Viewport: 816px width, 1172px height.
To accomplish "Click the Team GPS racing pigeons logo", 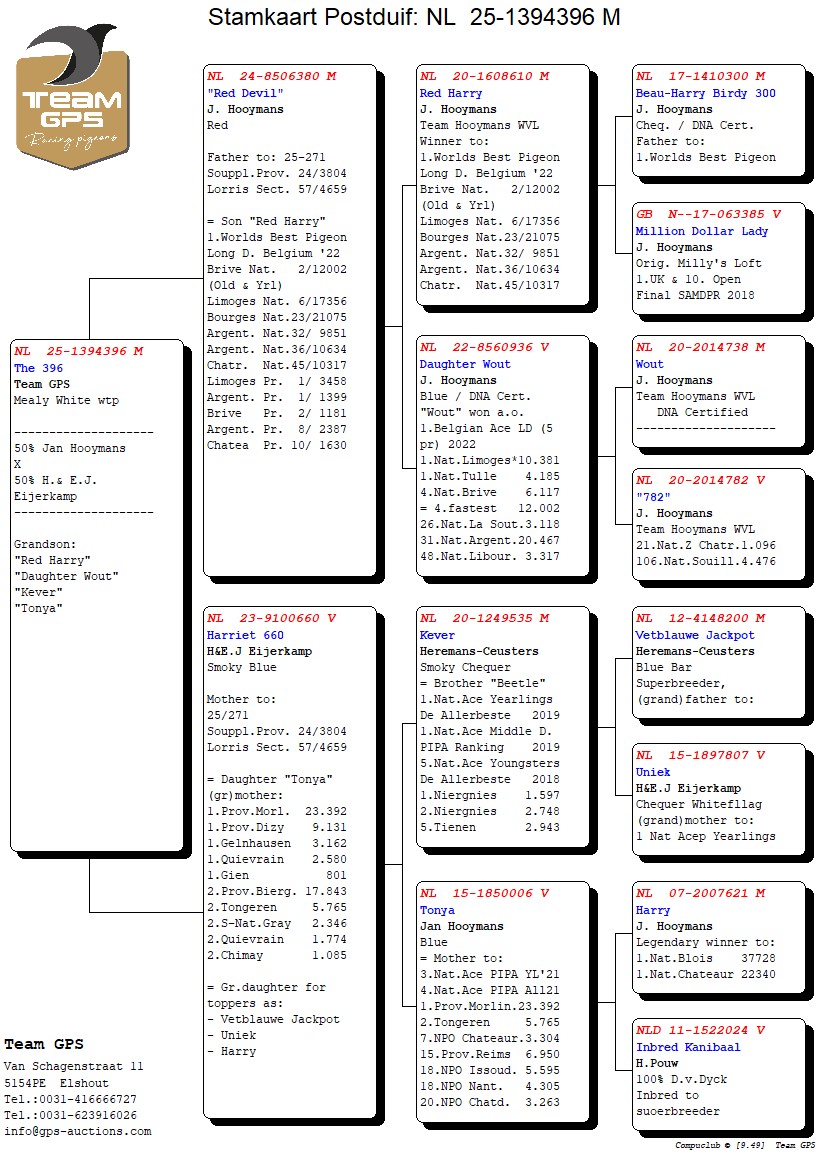I will pos(72,97).
